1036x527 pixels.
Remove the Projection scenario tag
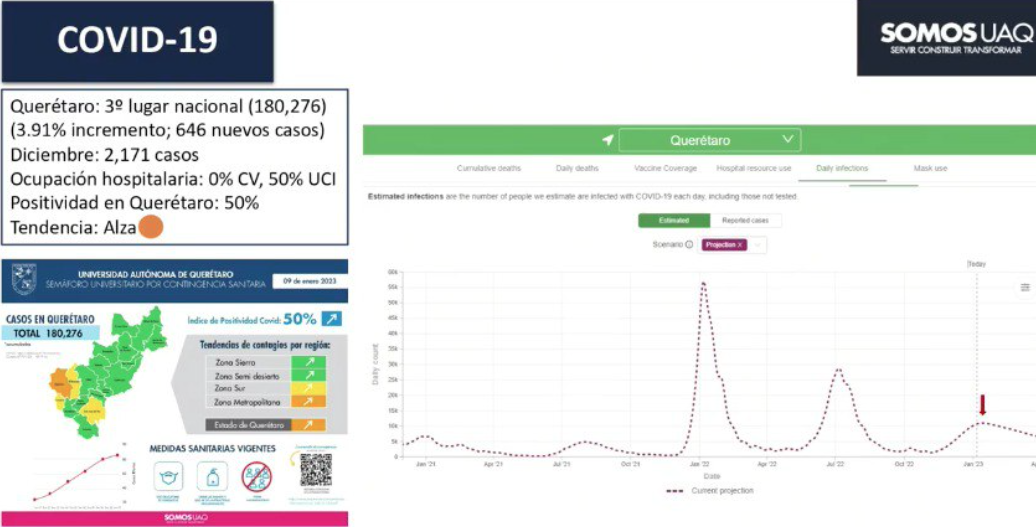coord(740,245)
